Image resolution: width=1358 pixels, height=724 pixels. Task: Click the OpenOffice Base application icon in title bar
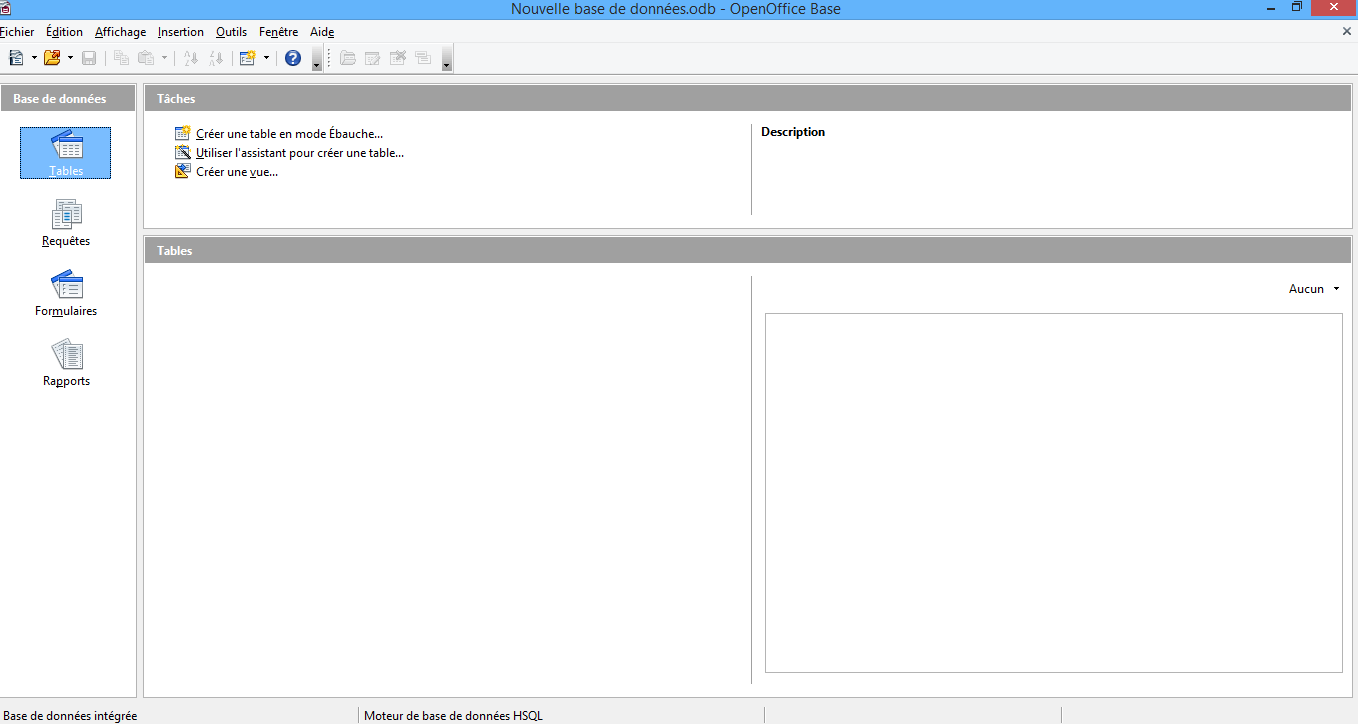pyautogui.click(x=5, y=8)
